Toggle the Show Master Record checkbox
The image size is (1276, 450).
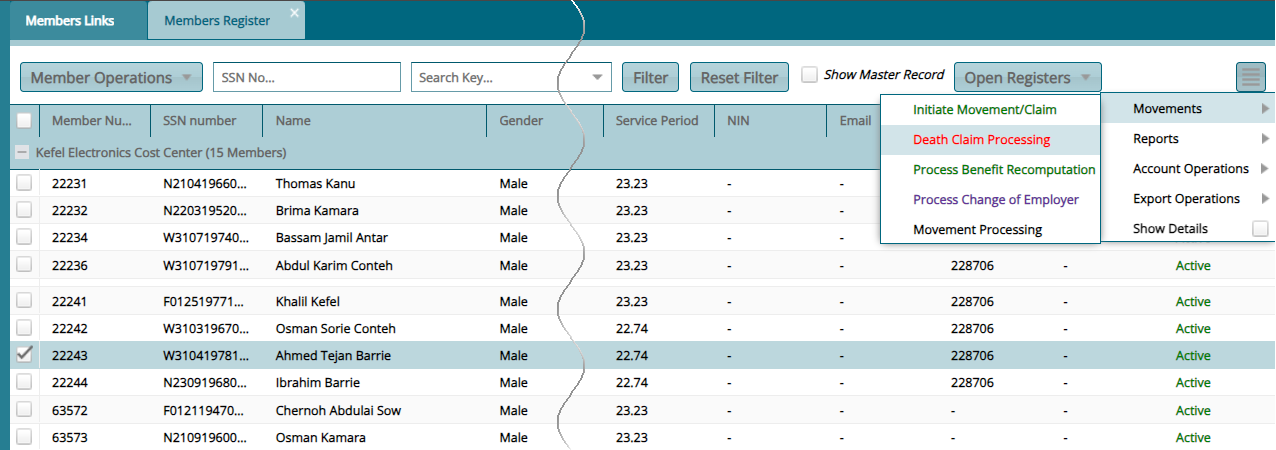[x=810, y=75]
